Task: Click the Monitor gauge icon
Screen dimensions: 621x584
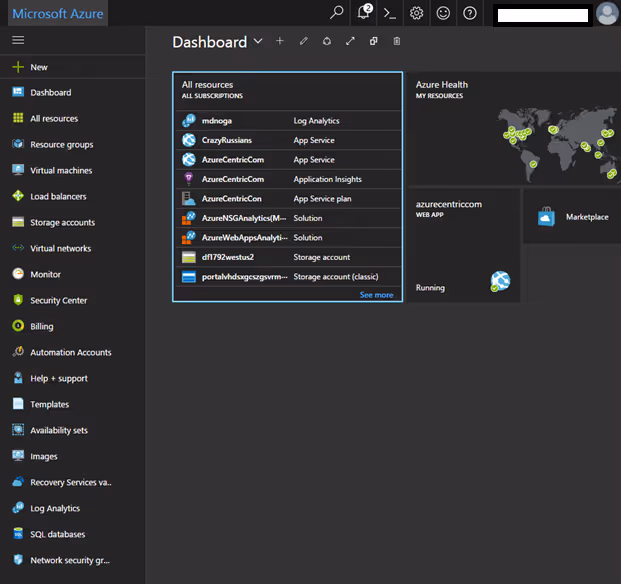Action: [x=18, y=274]
